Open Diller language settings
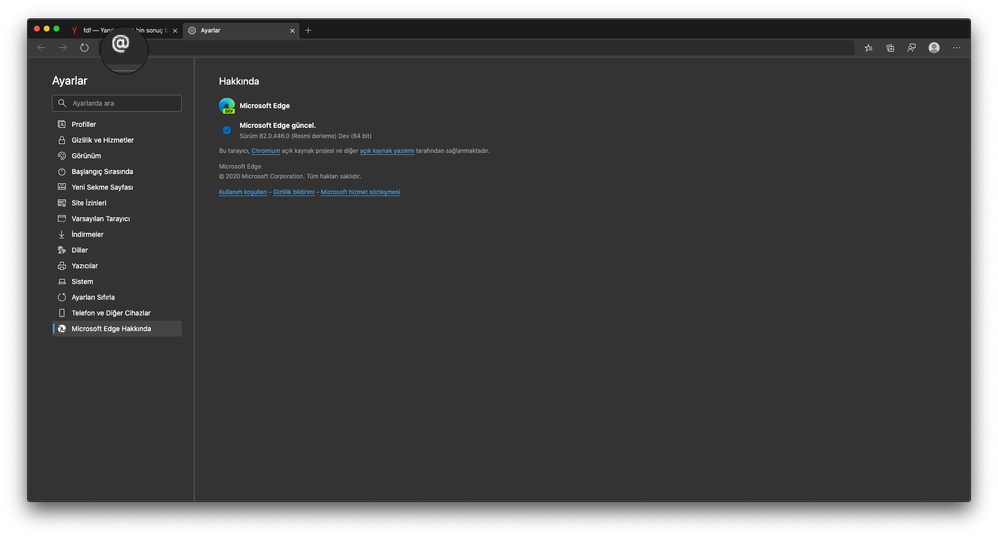 [x=117, y=250]
